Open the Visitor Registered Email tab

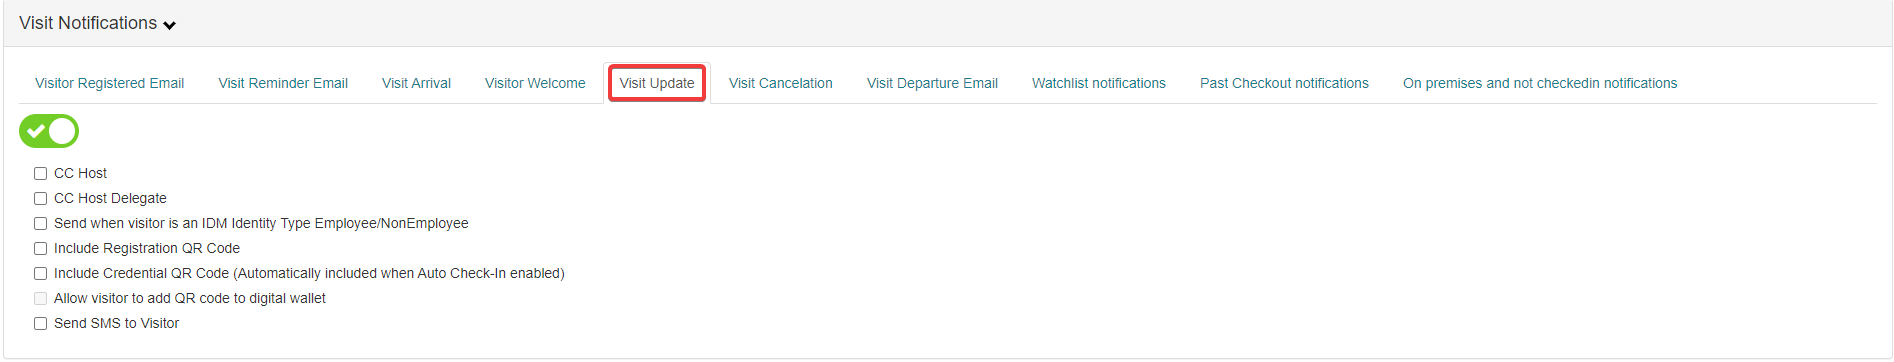point(110,83)
